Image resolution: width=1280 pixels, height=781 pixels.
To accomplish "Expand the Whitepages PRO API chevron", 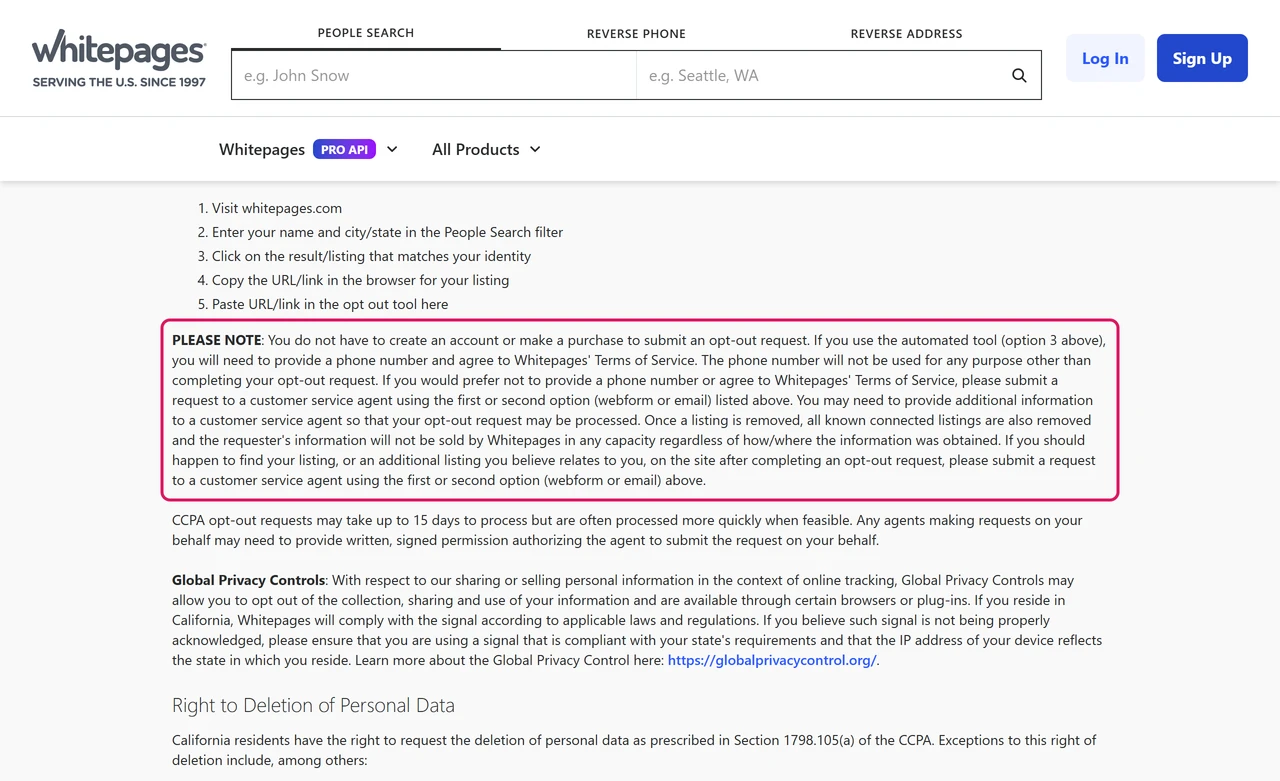I will click(392, 149).
